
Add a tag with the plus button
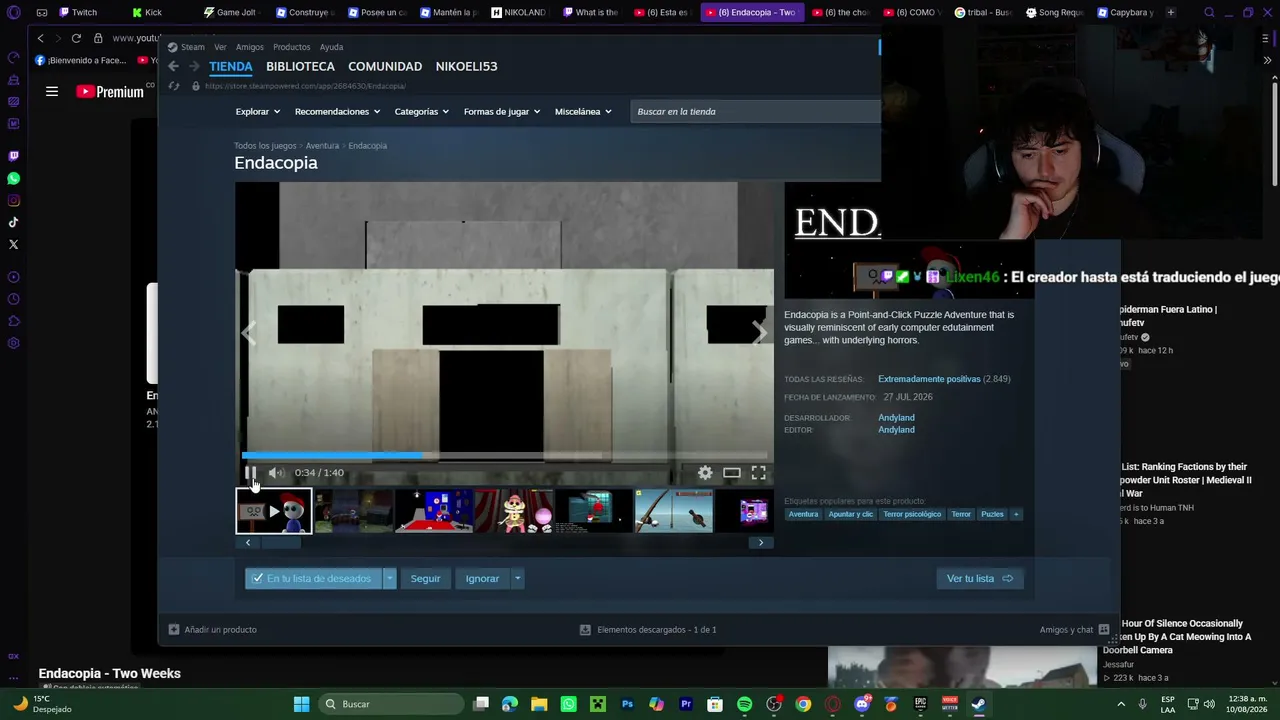1016,514
